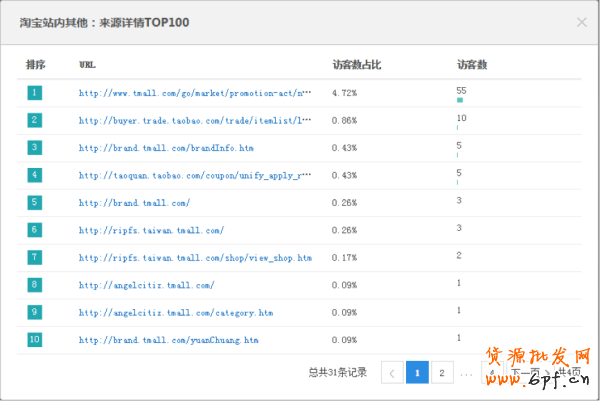The width and height of the screenshot is (600, 401).
Task: Open the angelcitiz.tmall.com/category.htm link
Action: [176, 313]
